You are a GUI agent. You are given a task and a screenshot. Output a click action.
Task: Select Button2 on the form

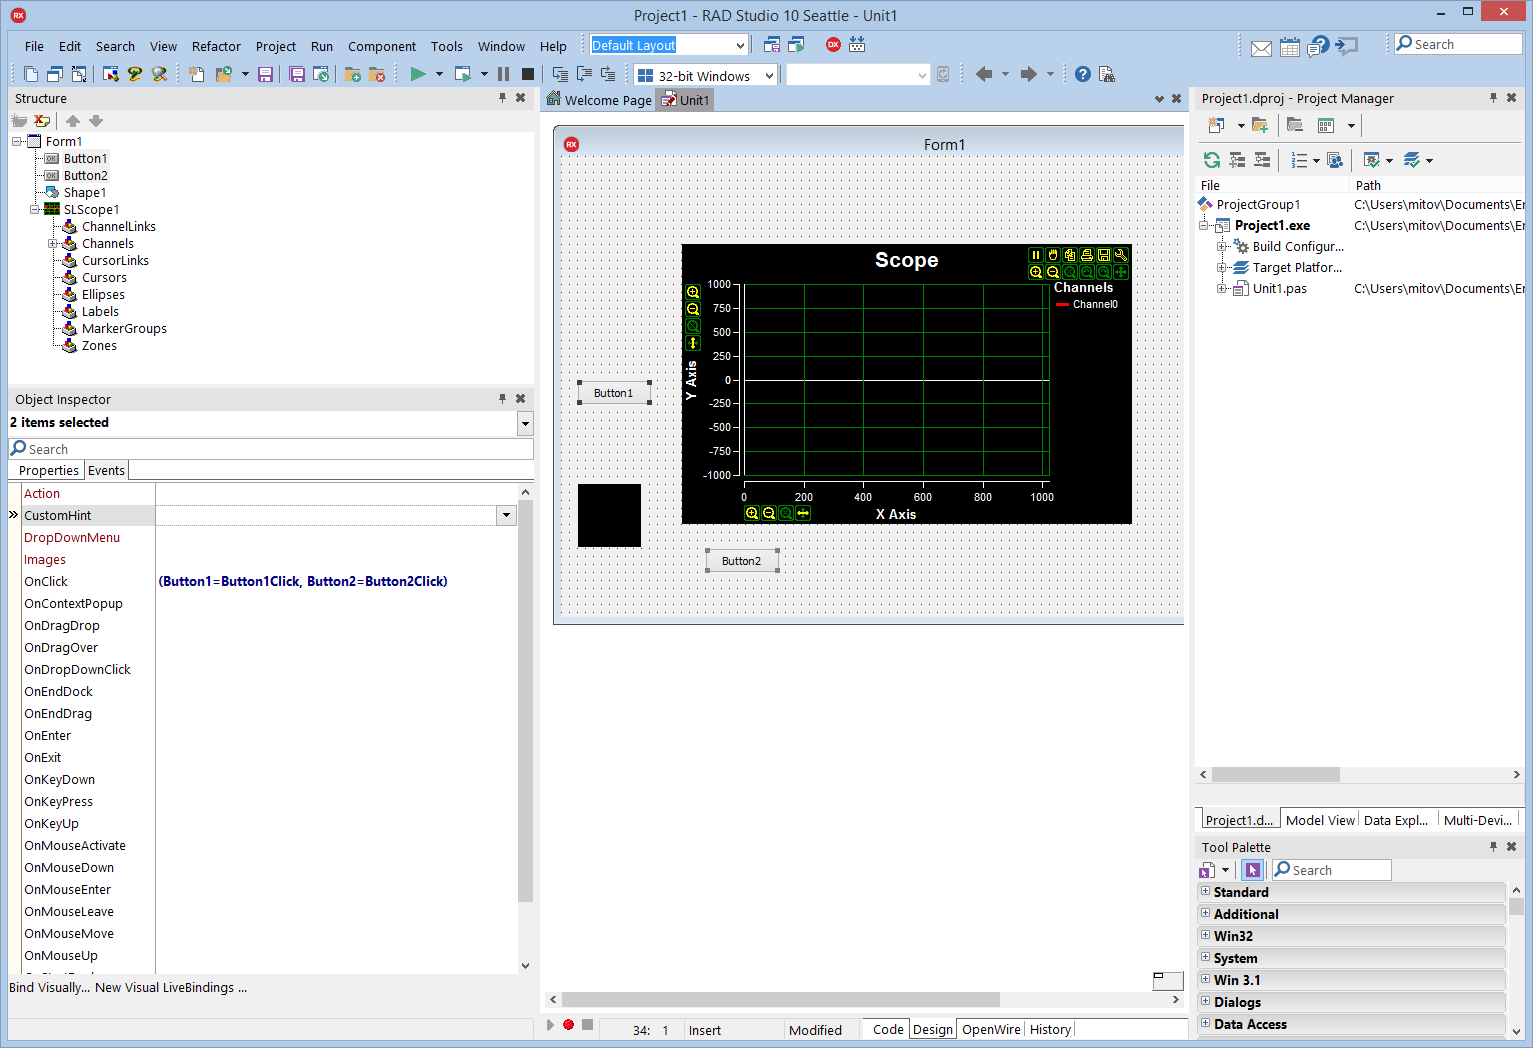coord(741,560)
